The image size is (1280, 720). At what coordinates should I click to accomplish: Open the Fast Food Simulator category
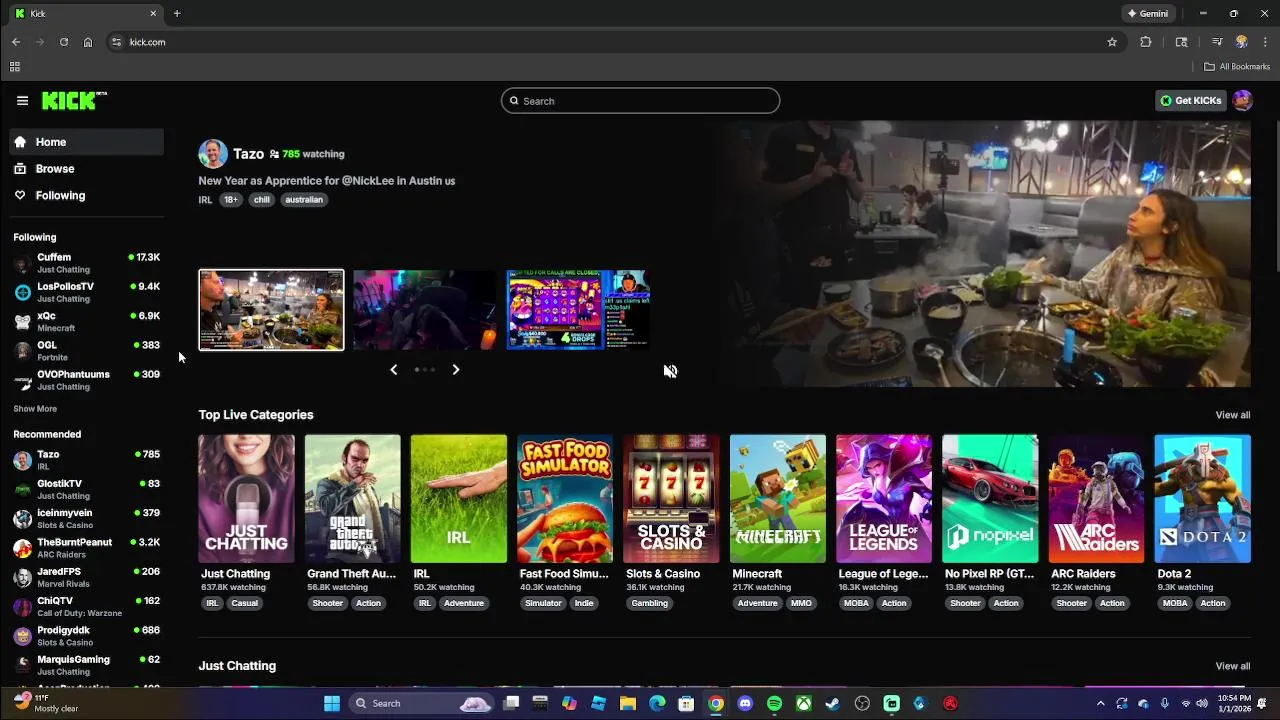565,498
